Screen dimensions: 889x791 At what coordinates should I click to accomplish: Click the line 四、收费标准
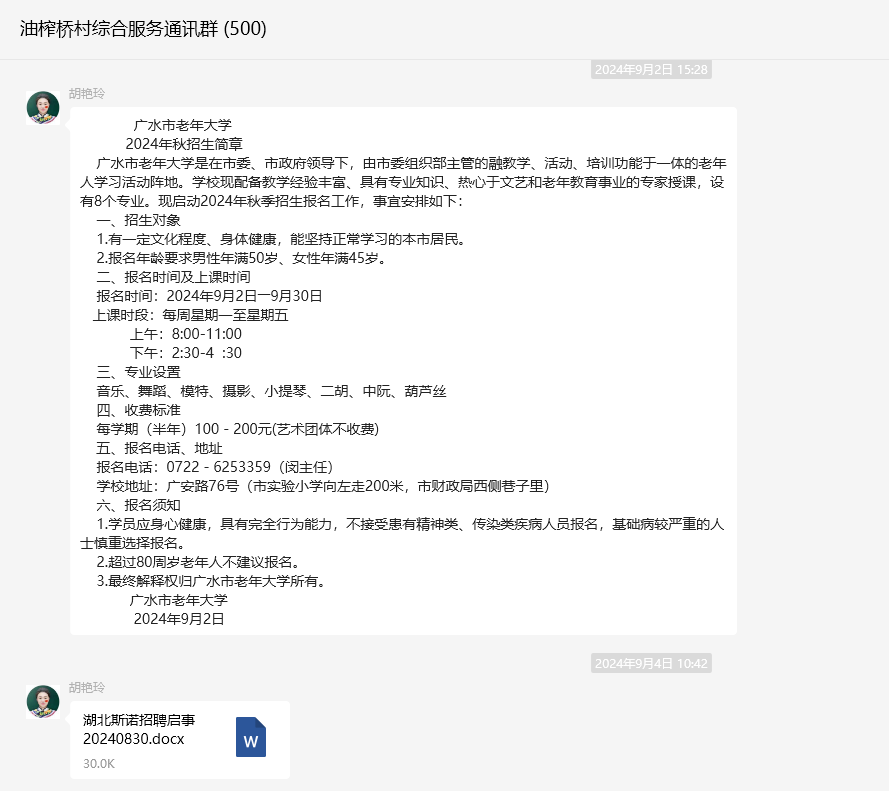138,410
